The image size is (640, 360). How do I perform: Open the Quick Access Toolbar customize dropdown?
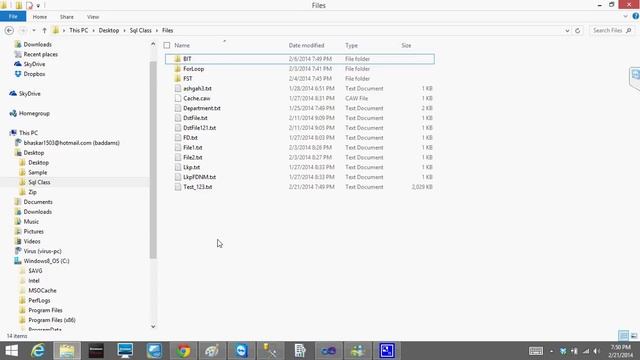tap(38, 6)
